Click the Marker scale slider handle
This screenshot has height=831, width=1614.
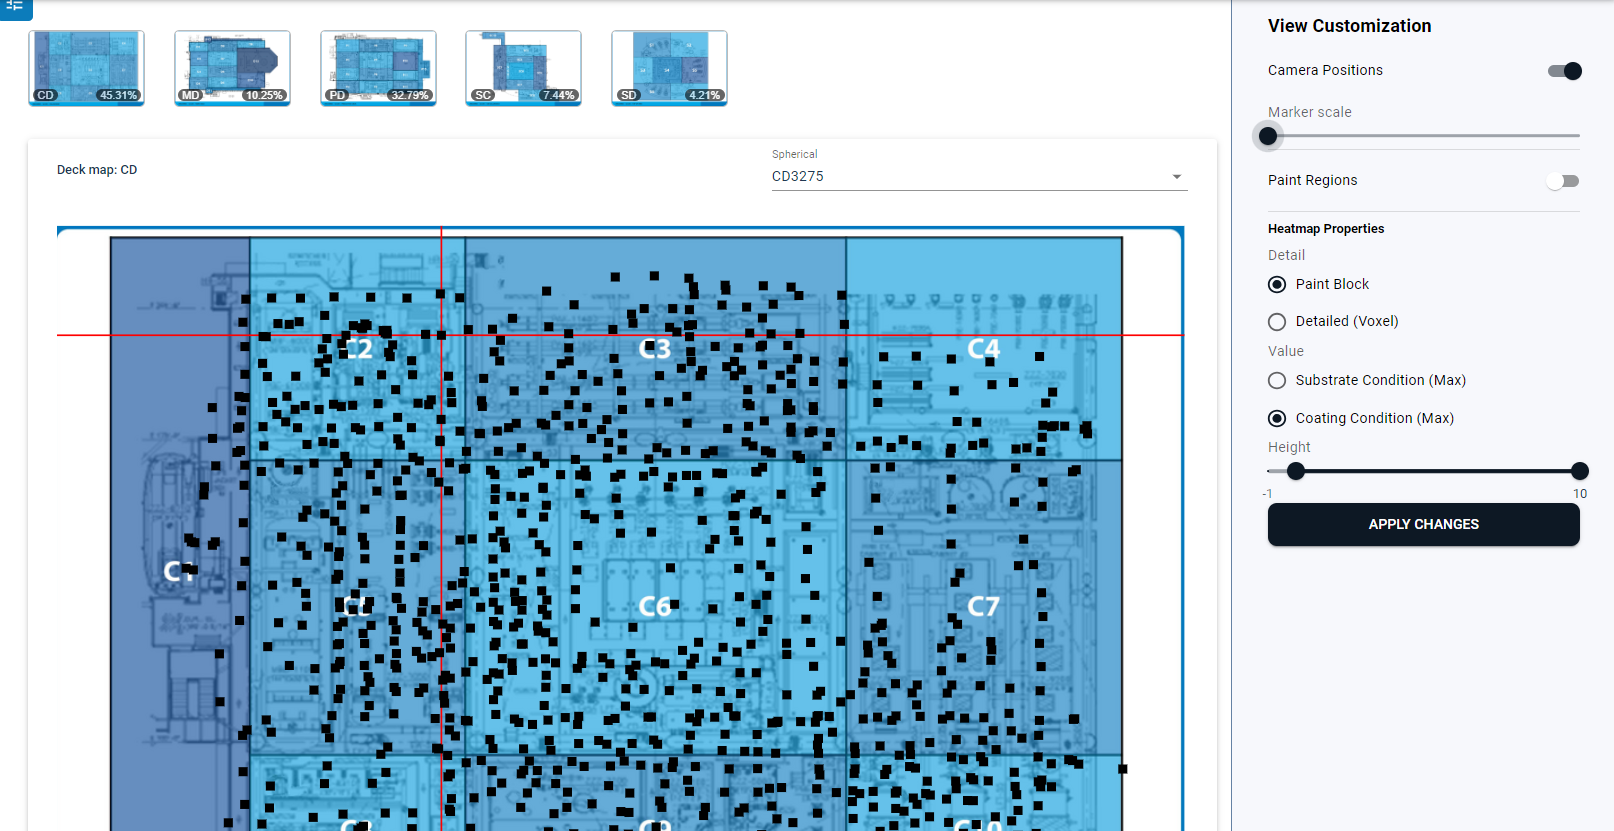pyautogui.click(x=1268, y=136)
